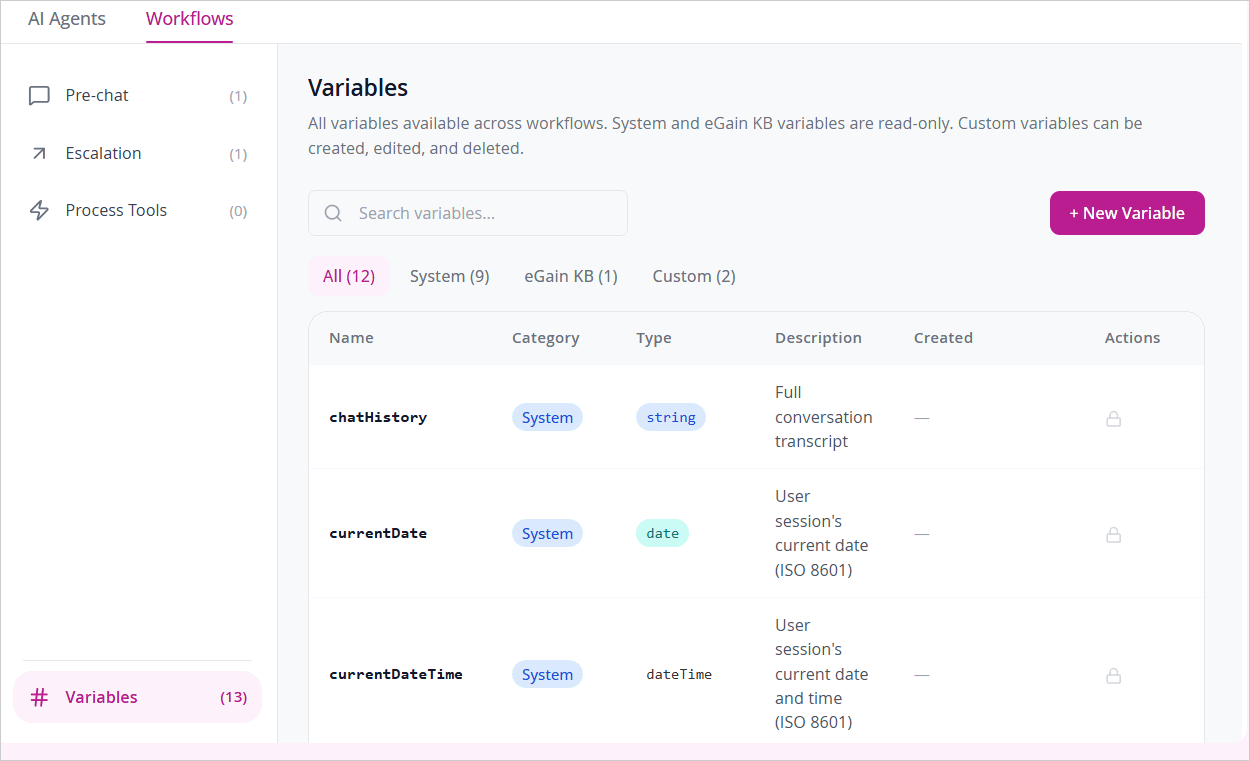Click the search magnifier icon
1250x761 pixels.
coord(333,213)
